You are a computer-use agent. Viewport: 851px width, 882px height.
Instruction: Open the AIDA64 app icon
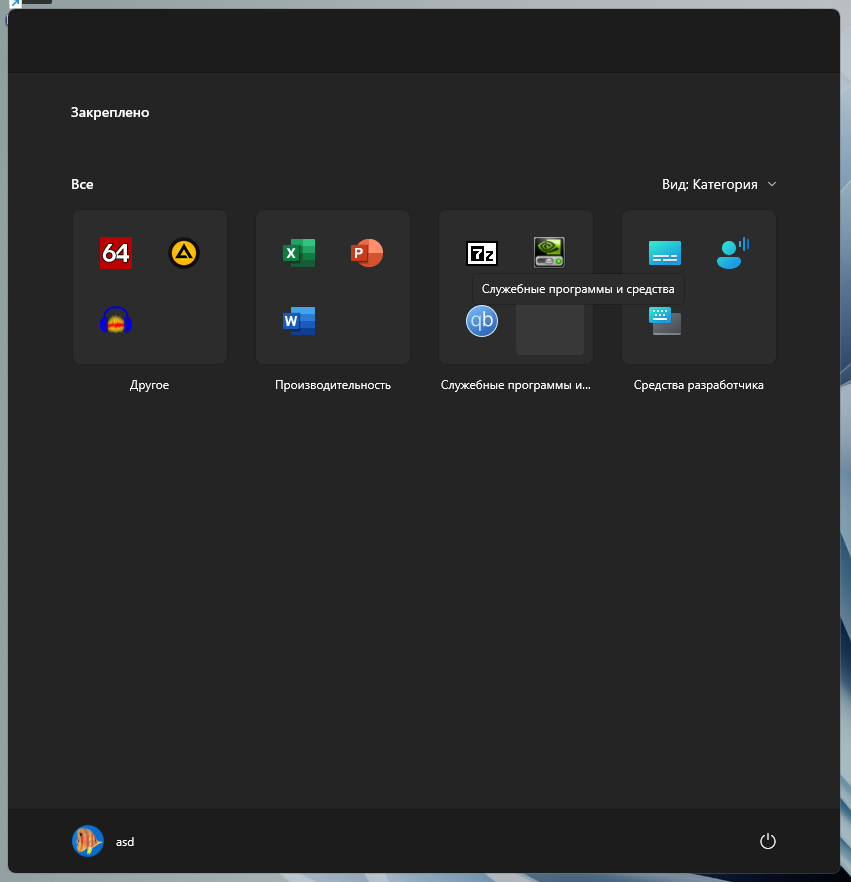coord(116,253)
